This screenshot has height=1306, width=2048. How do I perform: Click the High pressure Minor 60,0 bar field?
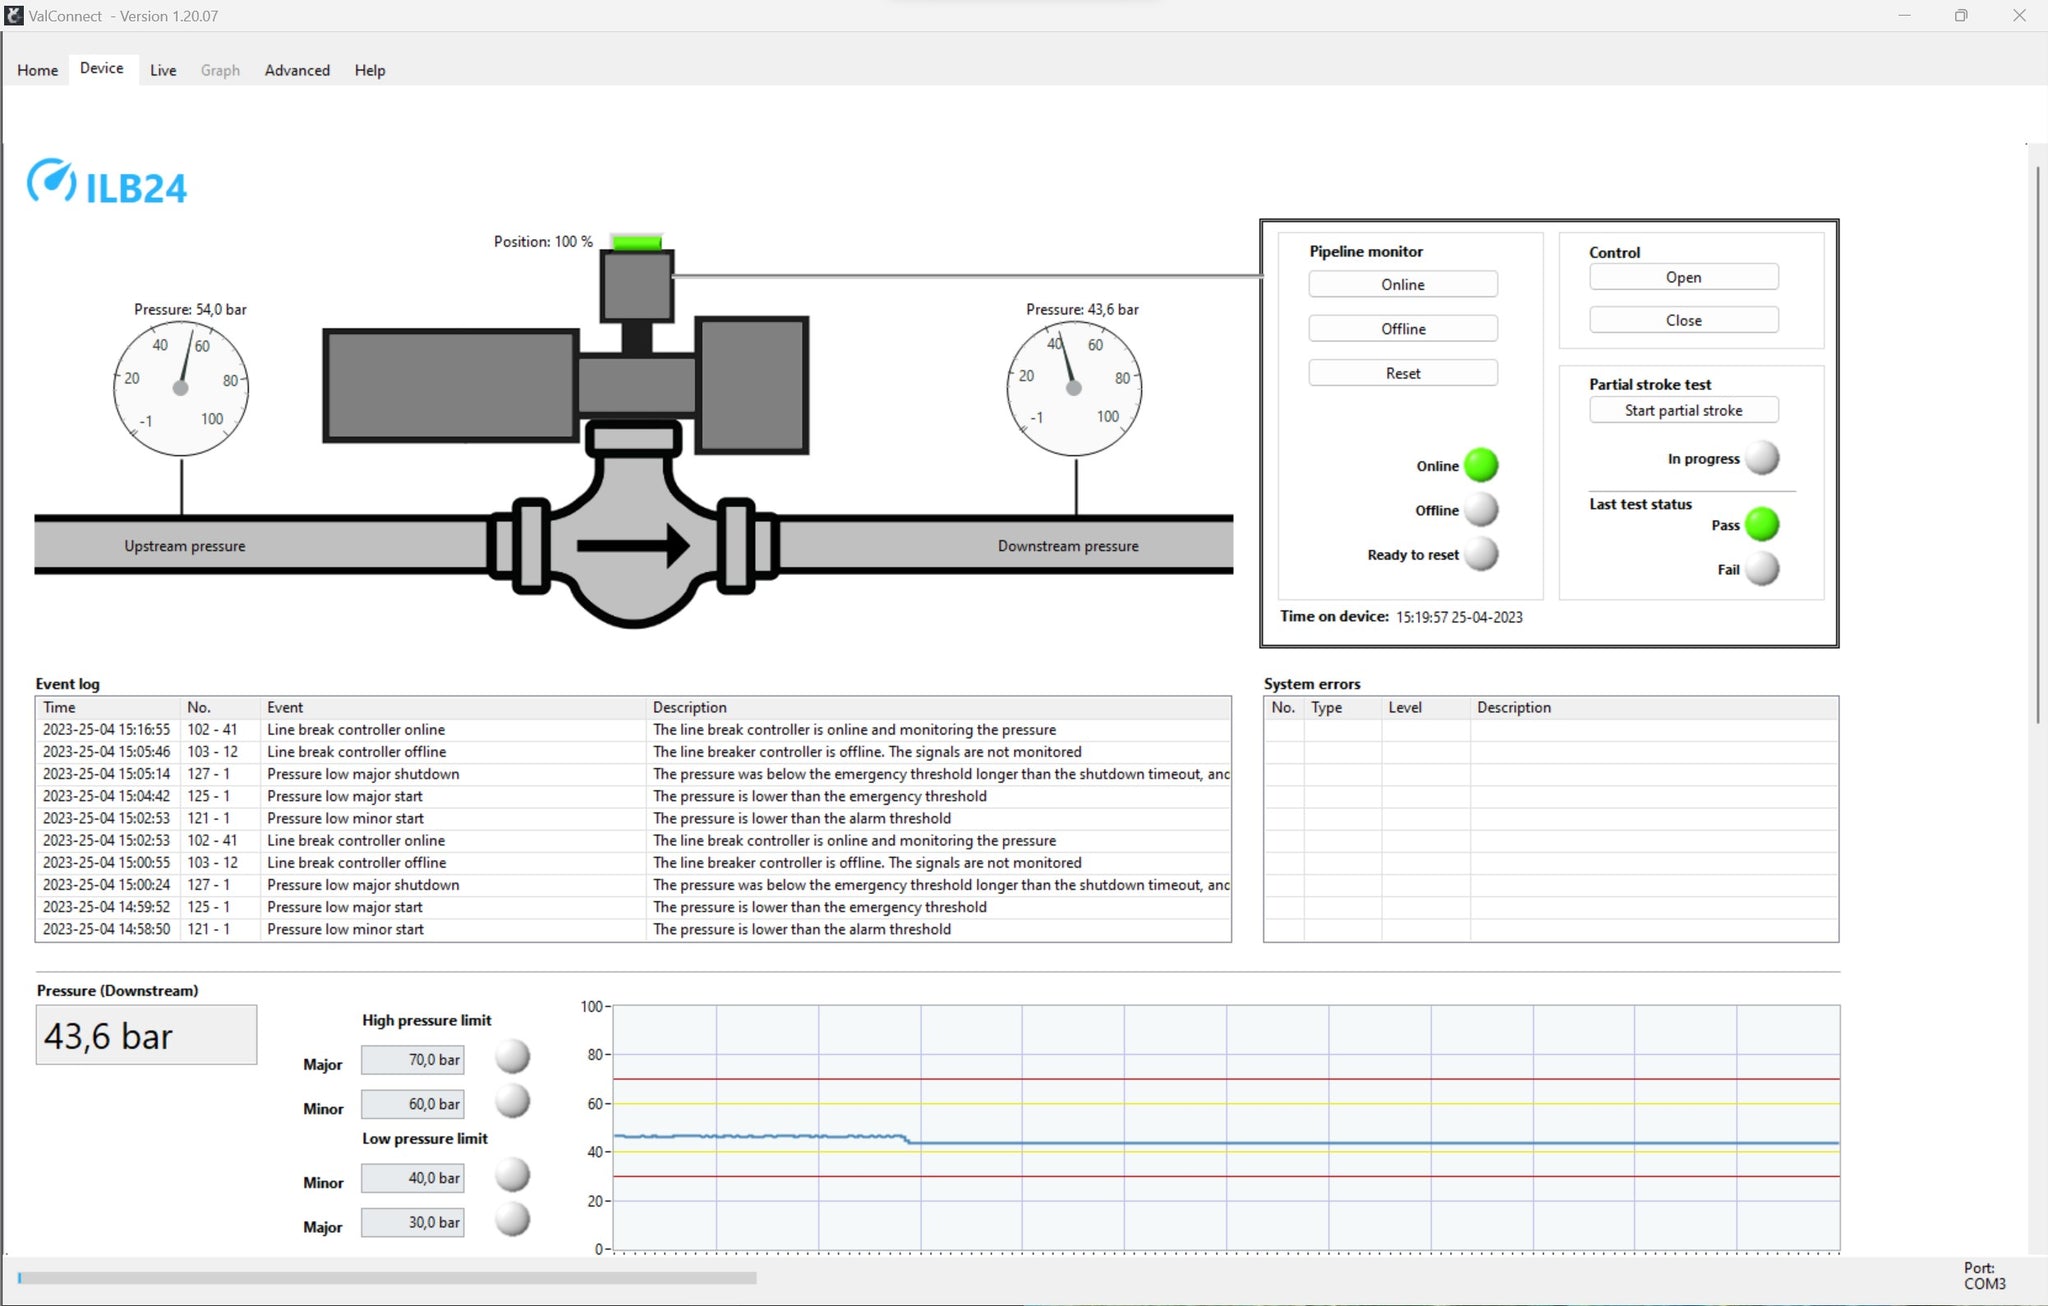tap(413, 1104)
